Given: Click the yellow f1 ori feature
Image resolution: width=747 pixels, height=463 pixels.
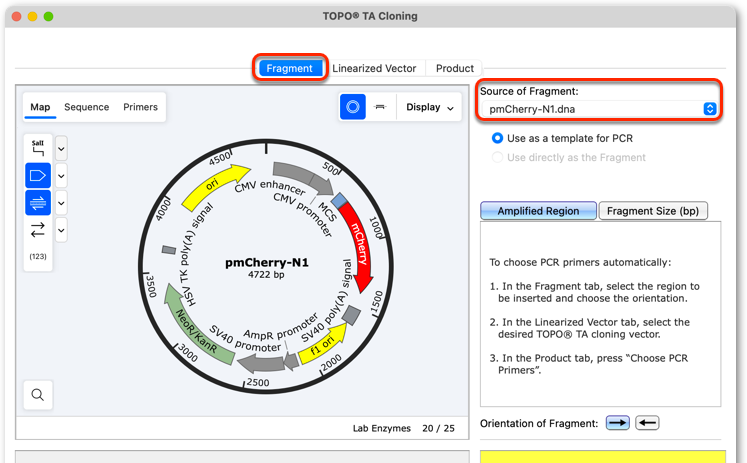Looking at the screenshot, I should point(322,346).
